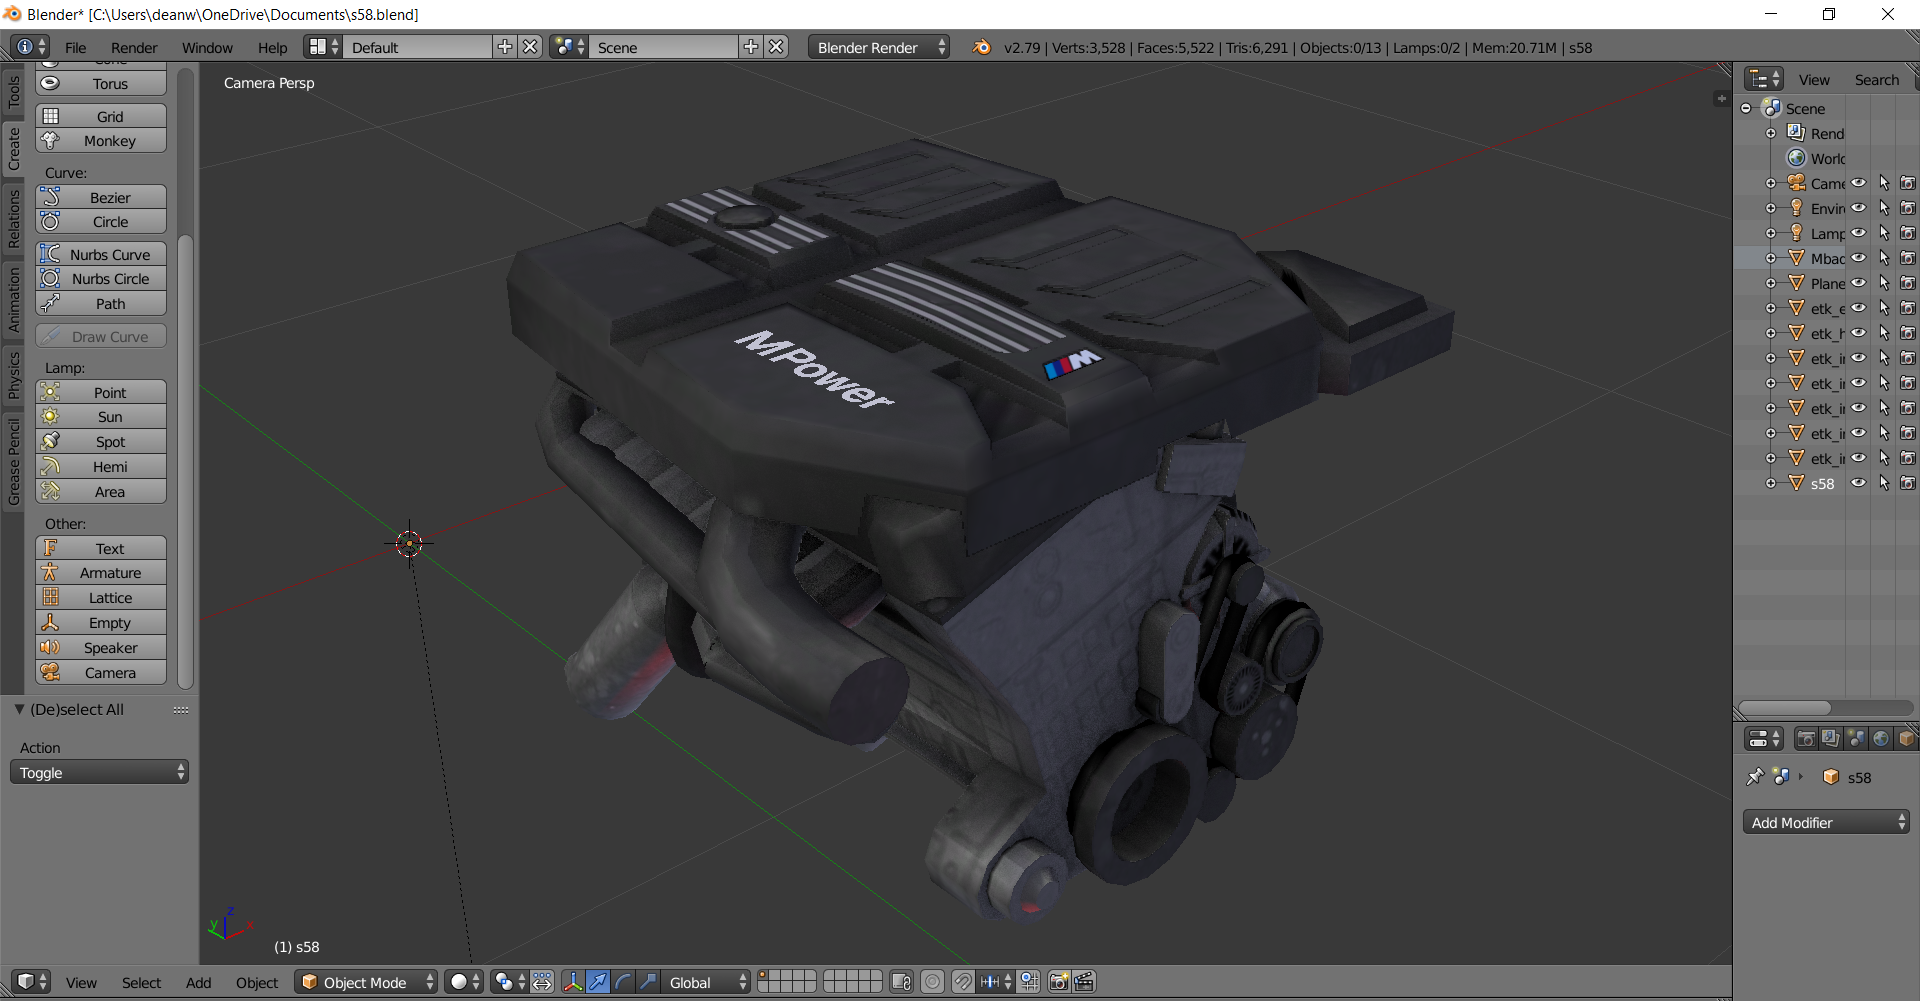
Task: Add an Armature object
Action: coord(101,573)
